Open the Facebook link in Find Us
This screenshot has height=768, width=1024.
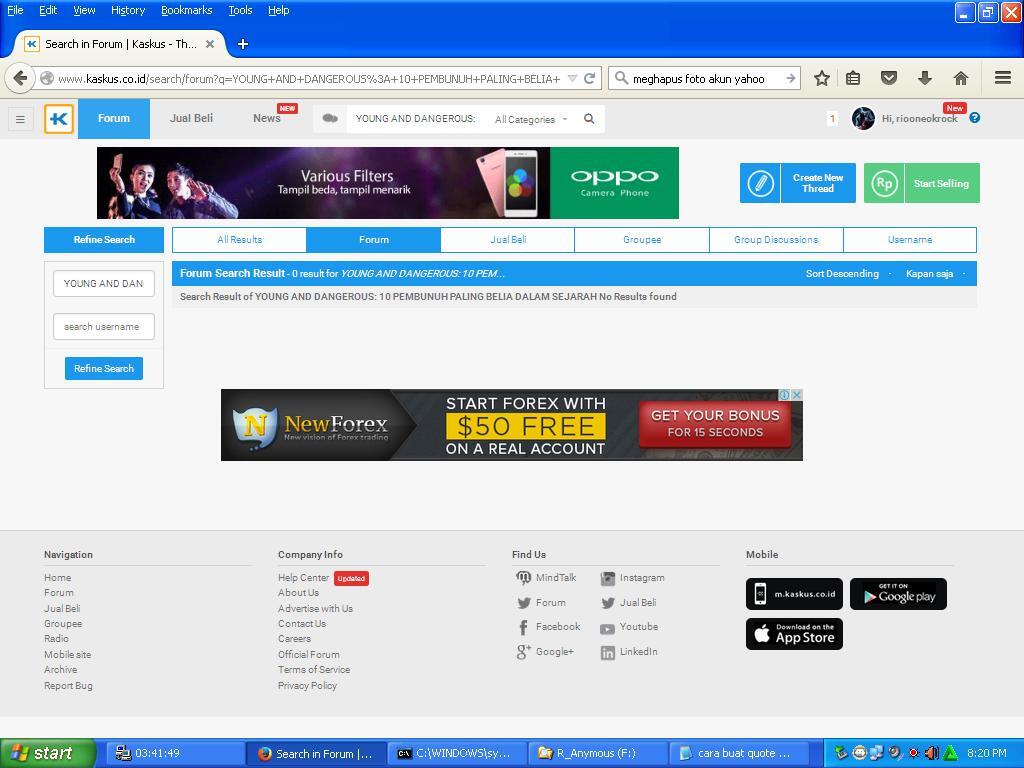click(549, 627)
